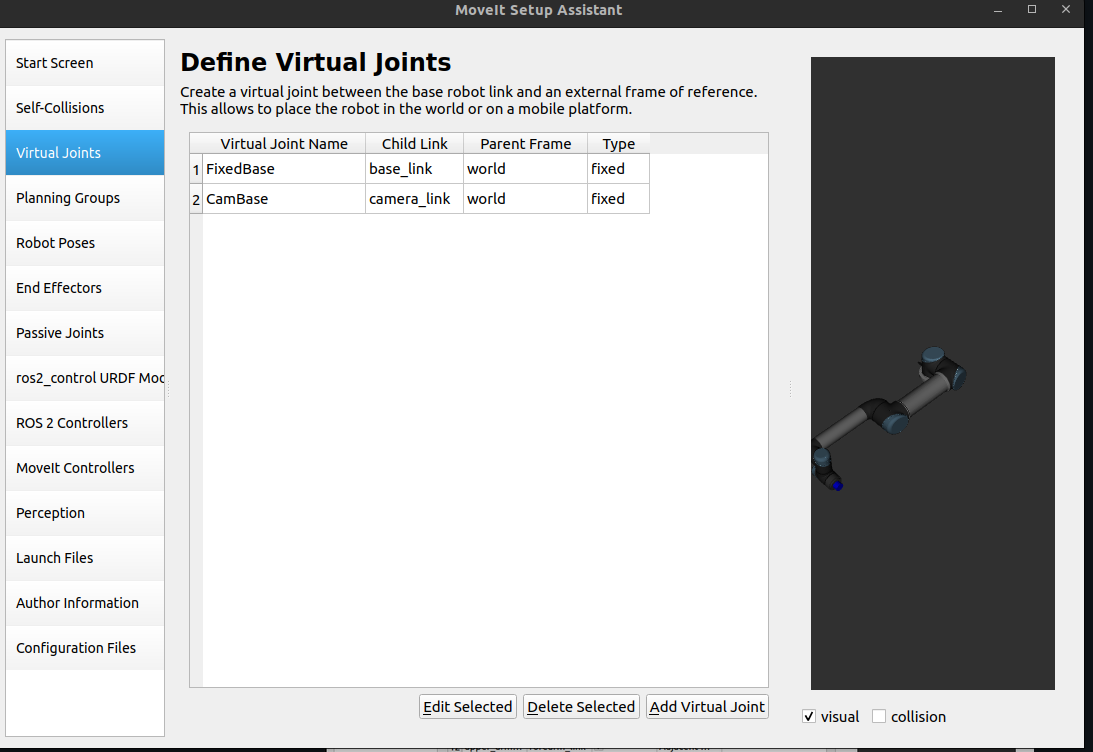Viewport: 1093px width, 752px height.
Task: Click Add Virtual Joint button
Action: (x=707, y=707)
